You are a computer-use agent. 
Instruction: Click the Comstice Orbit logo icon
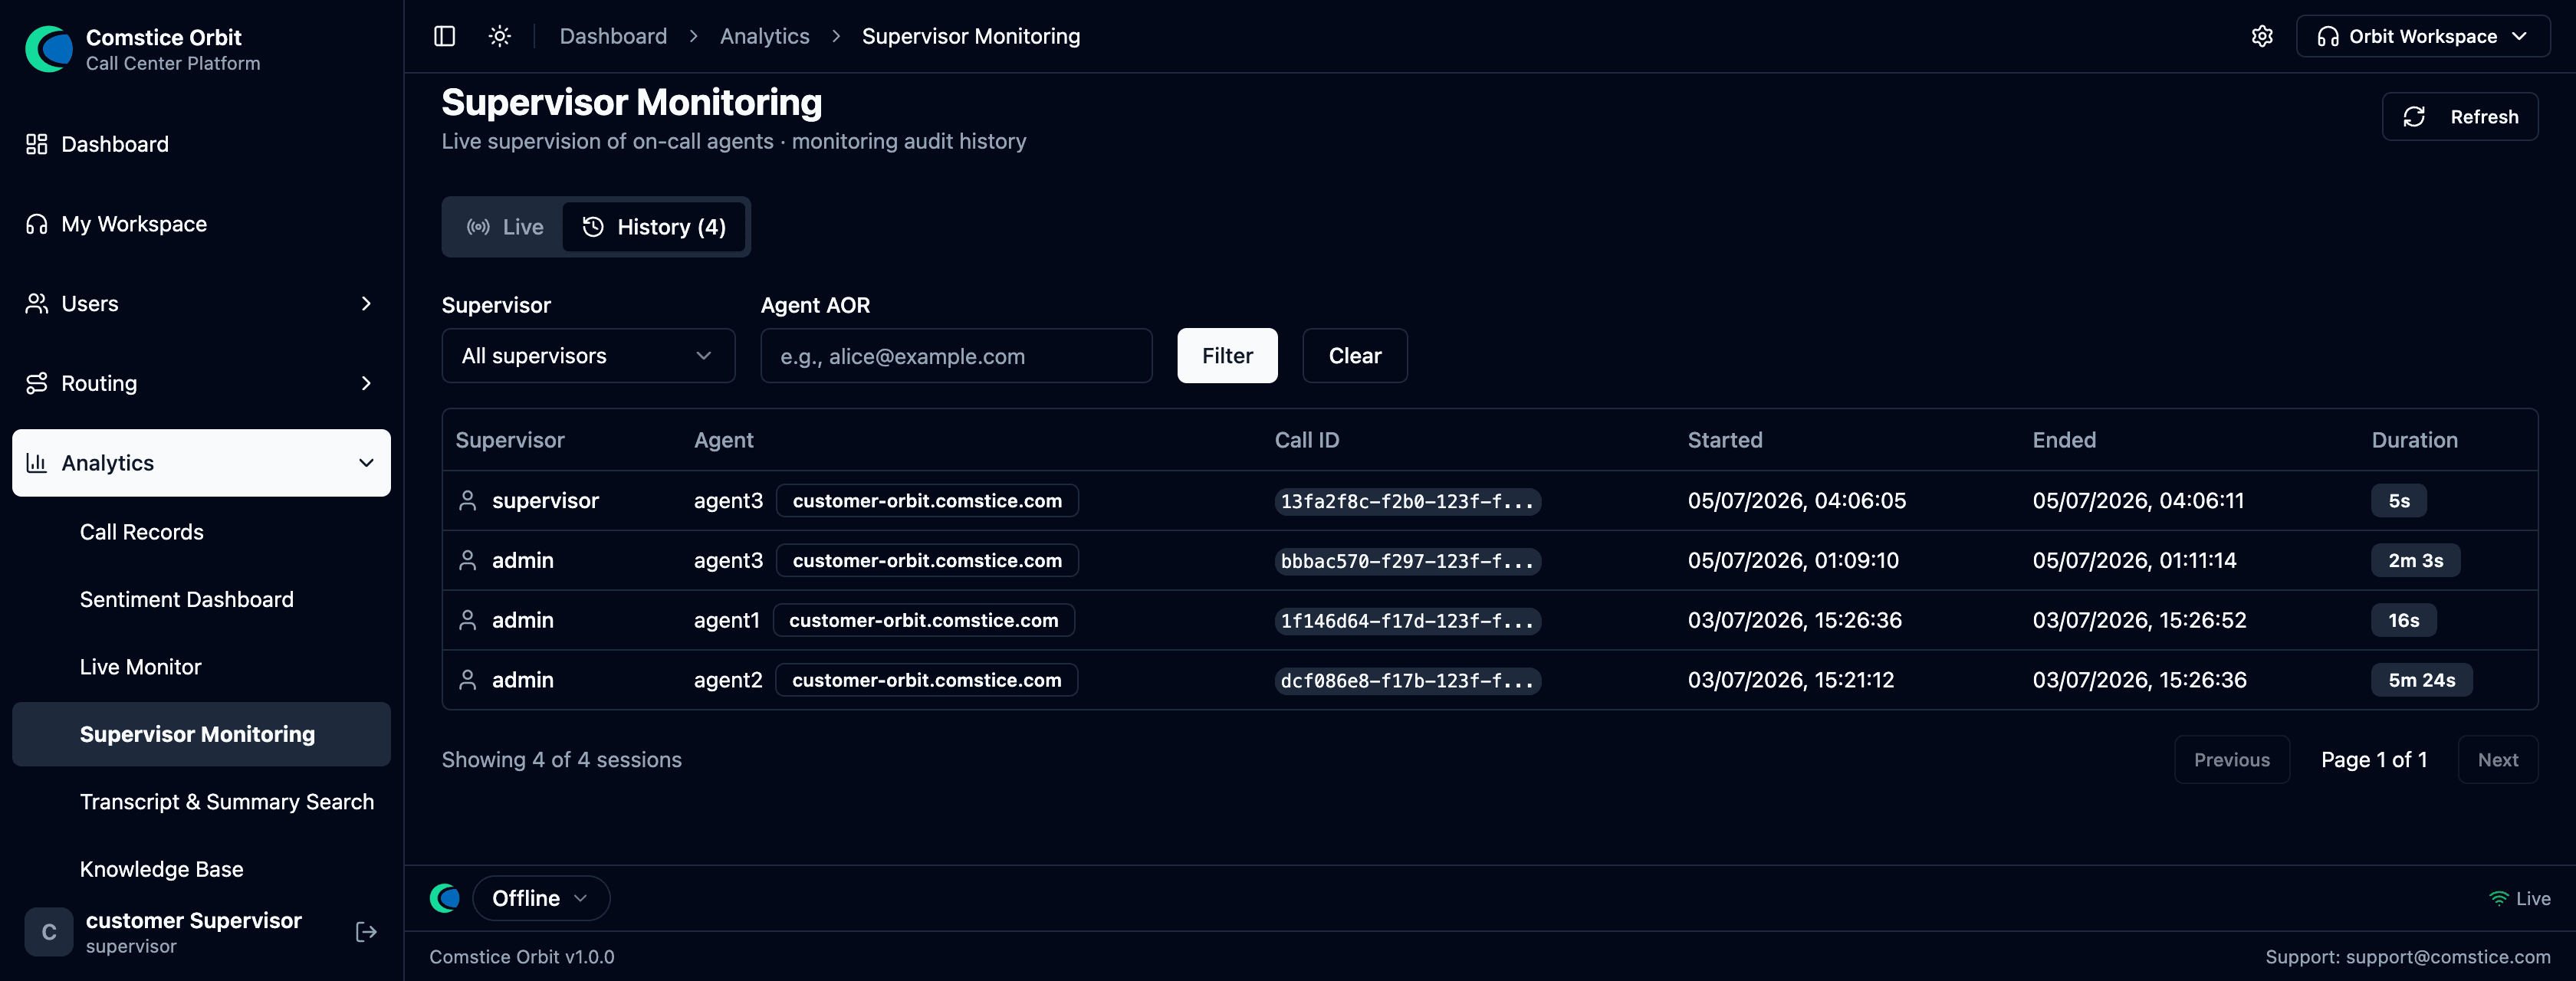point(49,49)
